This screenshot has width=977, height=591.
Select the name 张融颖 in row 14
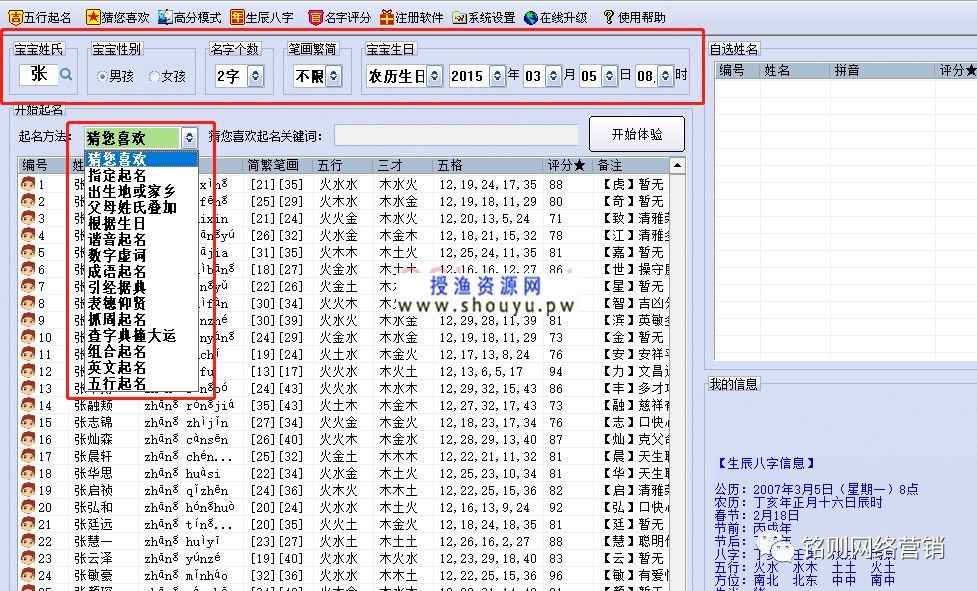93,405
